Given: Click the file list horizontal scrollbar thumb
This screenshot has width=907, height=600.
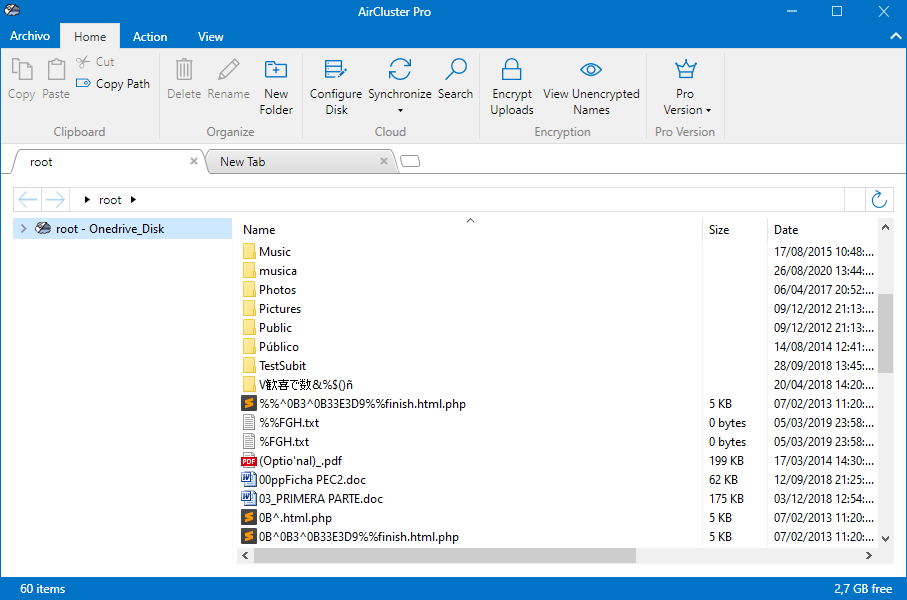Looking at the screenshot, I should tap(445, 555).
